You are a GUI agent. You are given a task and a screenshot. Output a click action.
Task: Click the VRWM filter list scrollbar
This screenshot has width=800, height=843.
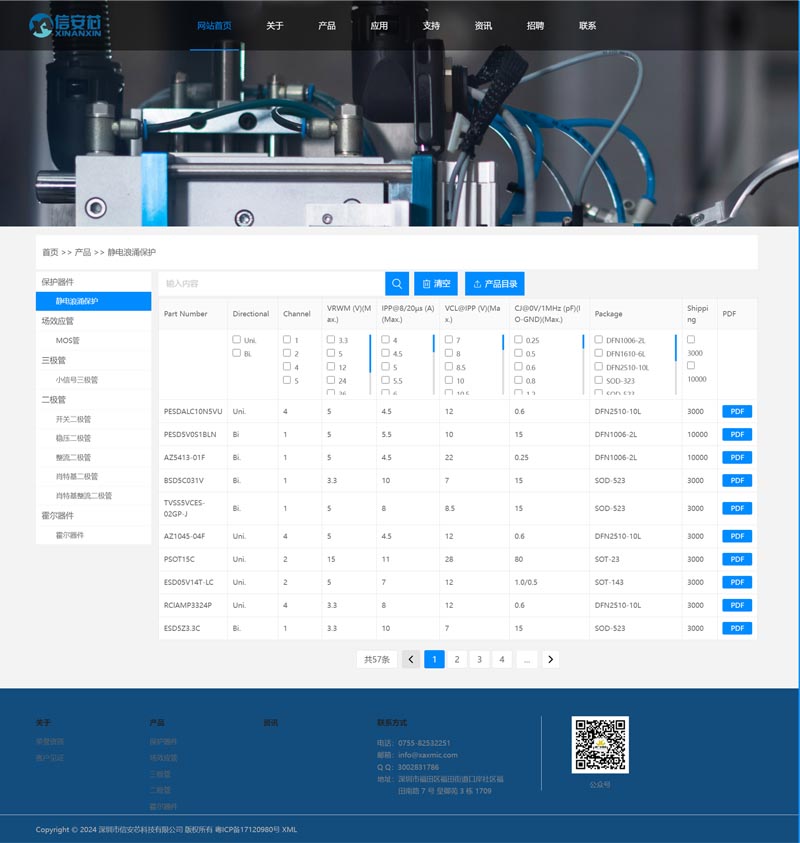click(370, 354)
